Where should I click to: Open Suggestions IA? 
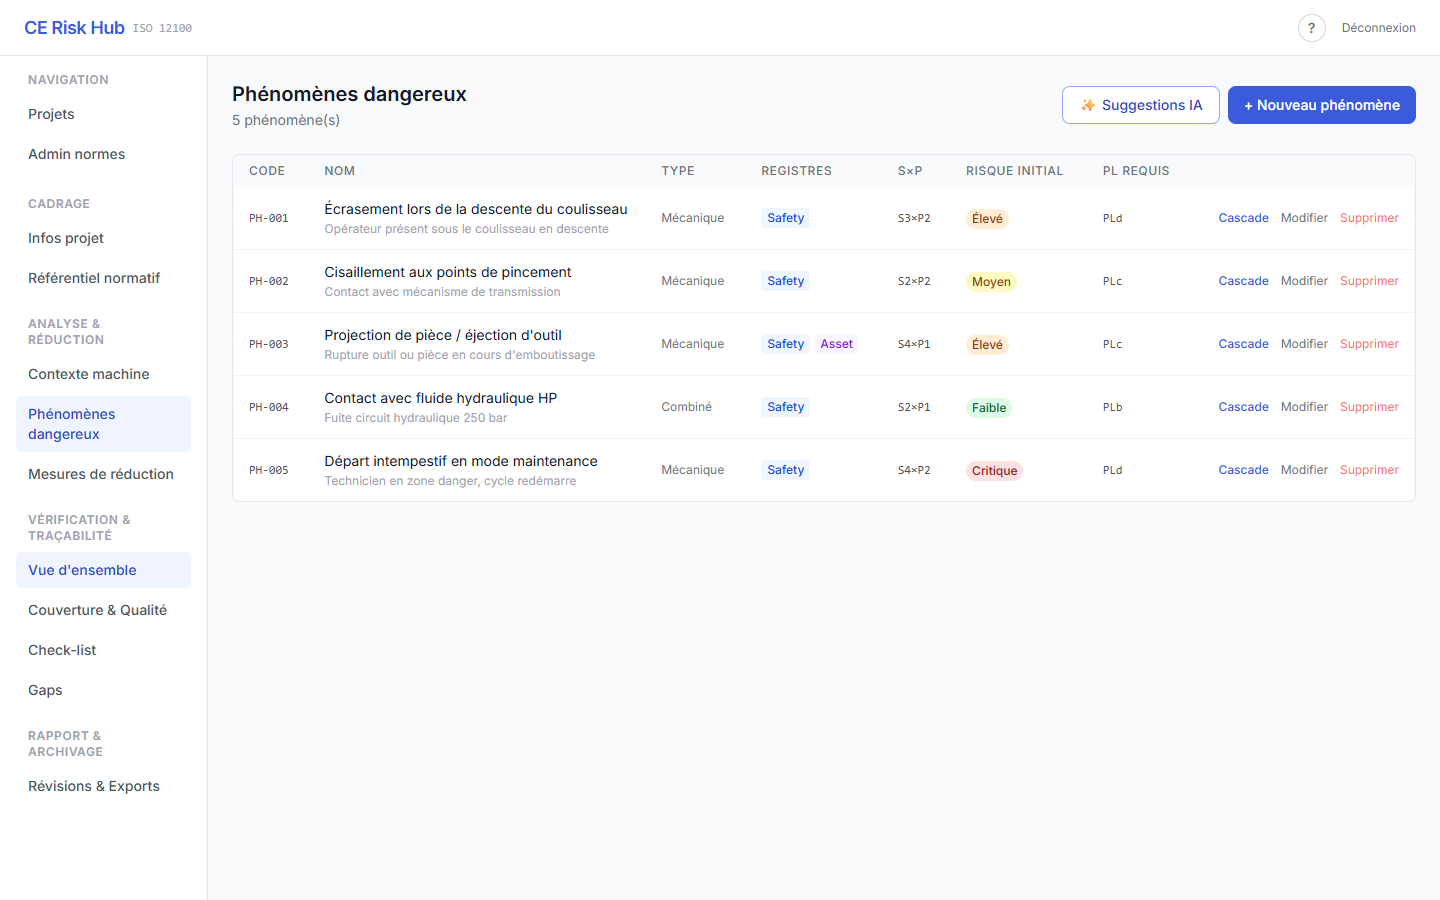(x=1140, y=105)
